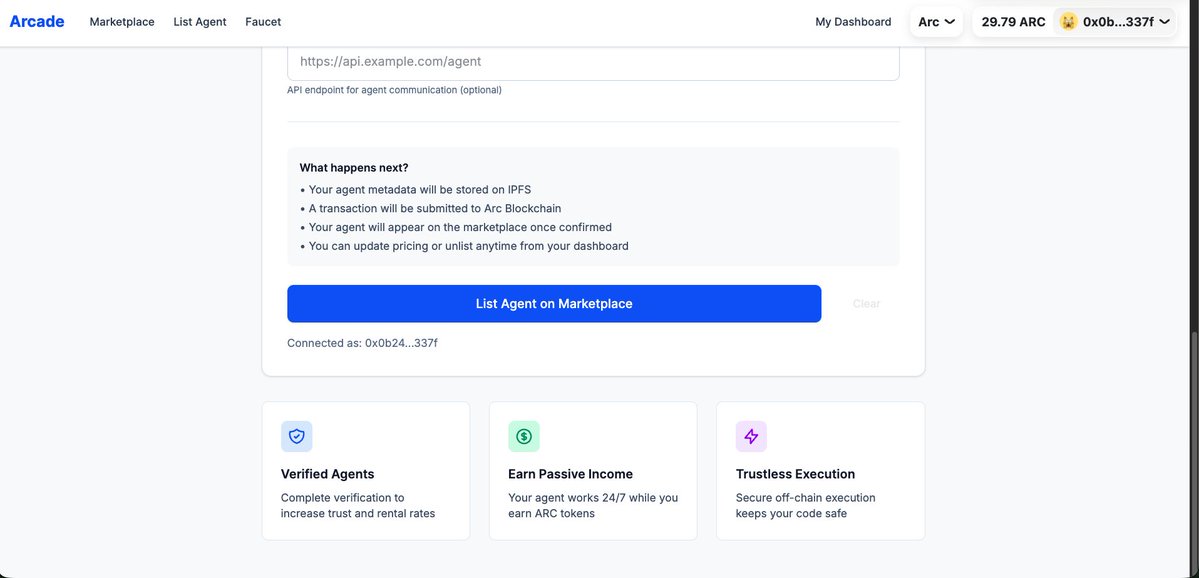Click 'A transaction will be submitted to Arc Blockchain'
The width and height of the screenshot is (1199, 578).
coord(431,208)
